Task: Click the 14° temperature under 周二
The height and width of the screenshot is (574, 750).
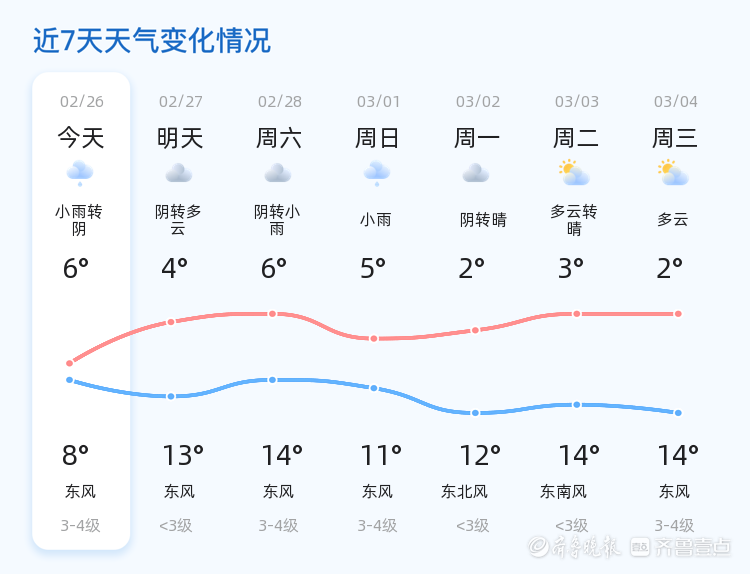Action: (578, 456)
